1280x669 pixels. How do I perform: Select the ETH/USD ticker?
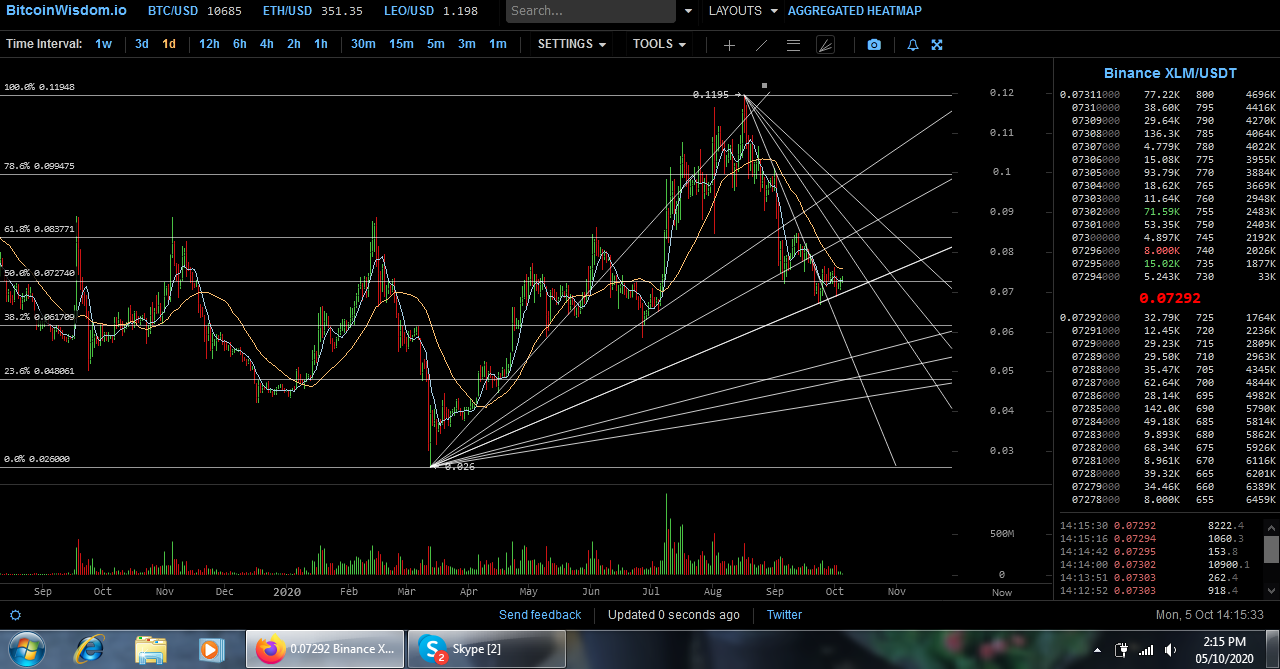pyautogui.click(x=312, y=11)
